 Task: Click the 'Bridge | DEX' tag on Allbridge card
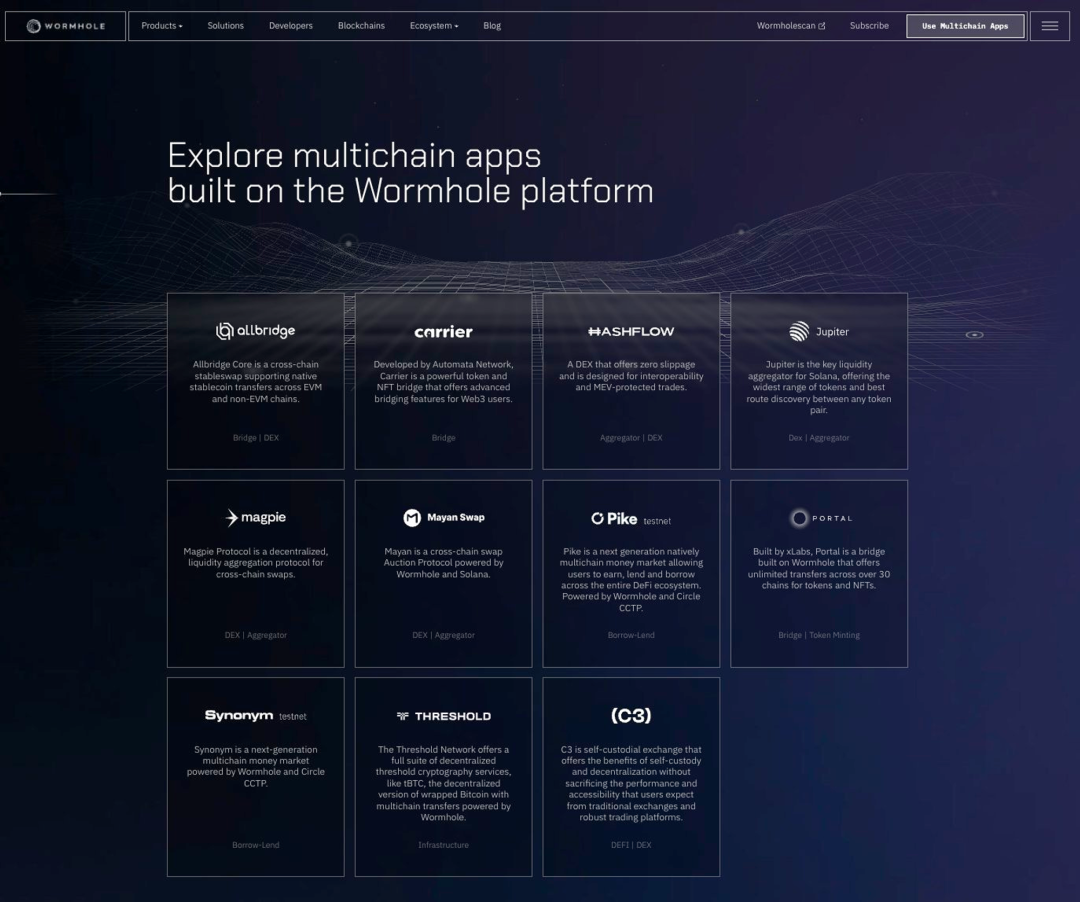256,438
